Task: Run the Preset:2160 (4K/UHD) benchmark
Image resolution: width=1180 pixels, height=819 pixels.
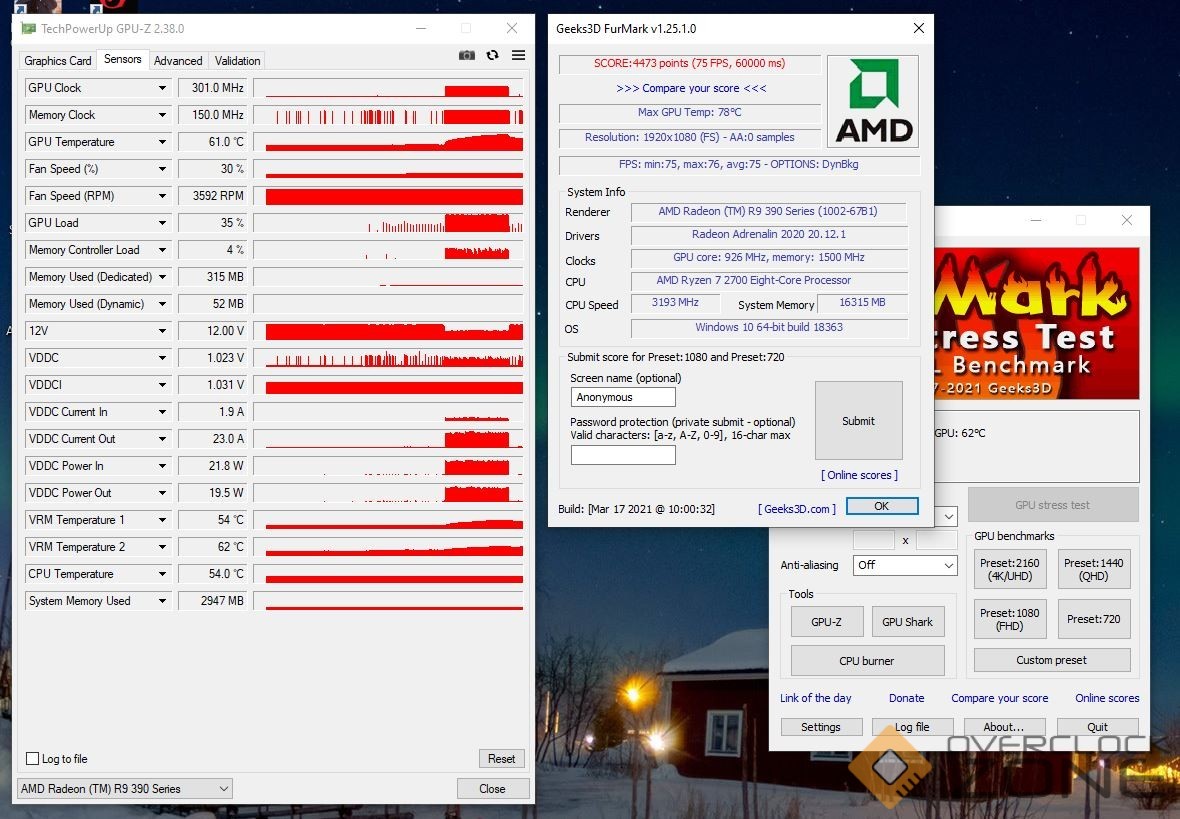Action: (x=1010, y=569)
